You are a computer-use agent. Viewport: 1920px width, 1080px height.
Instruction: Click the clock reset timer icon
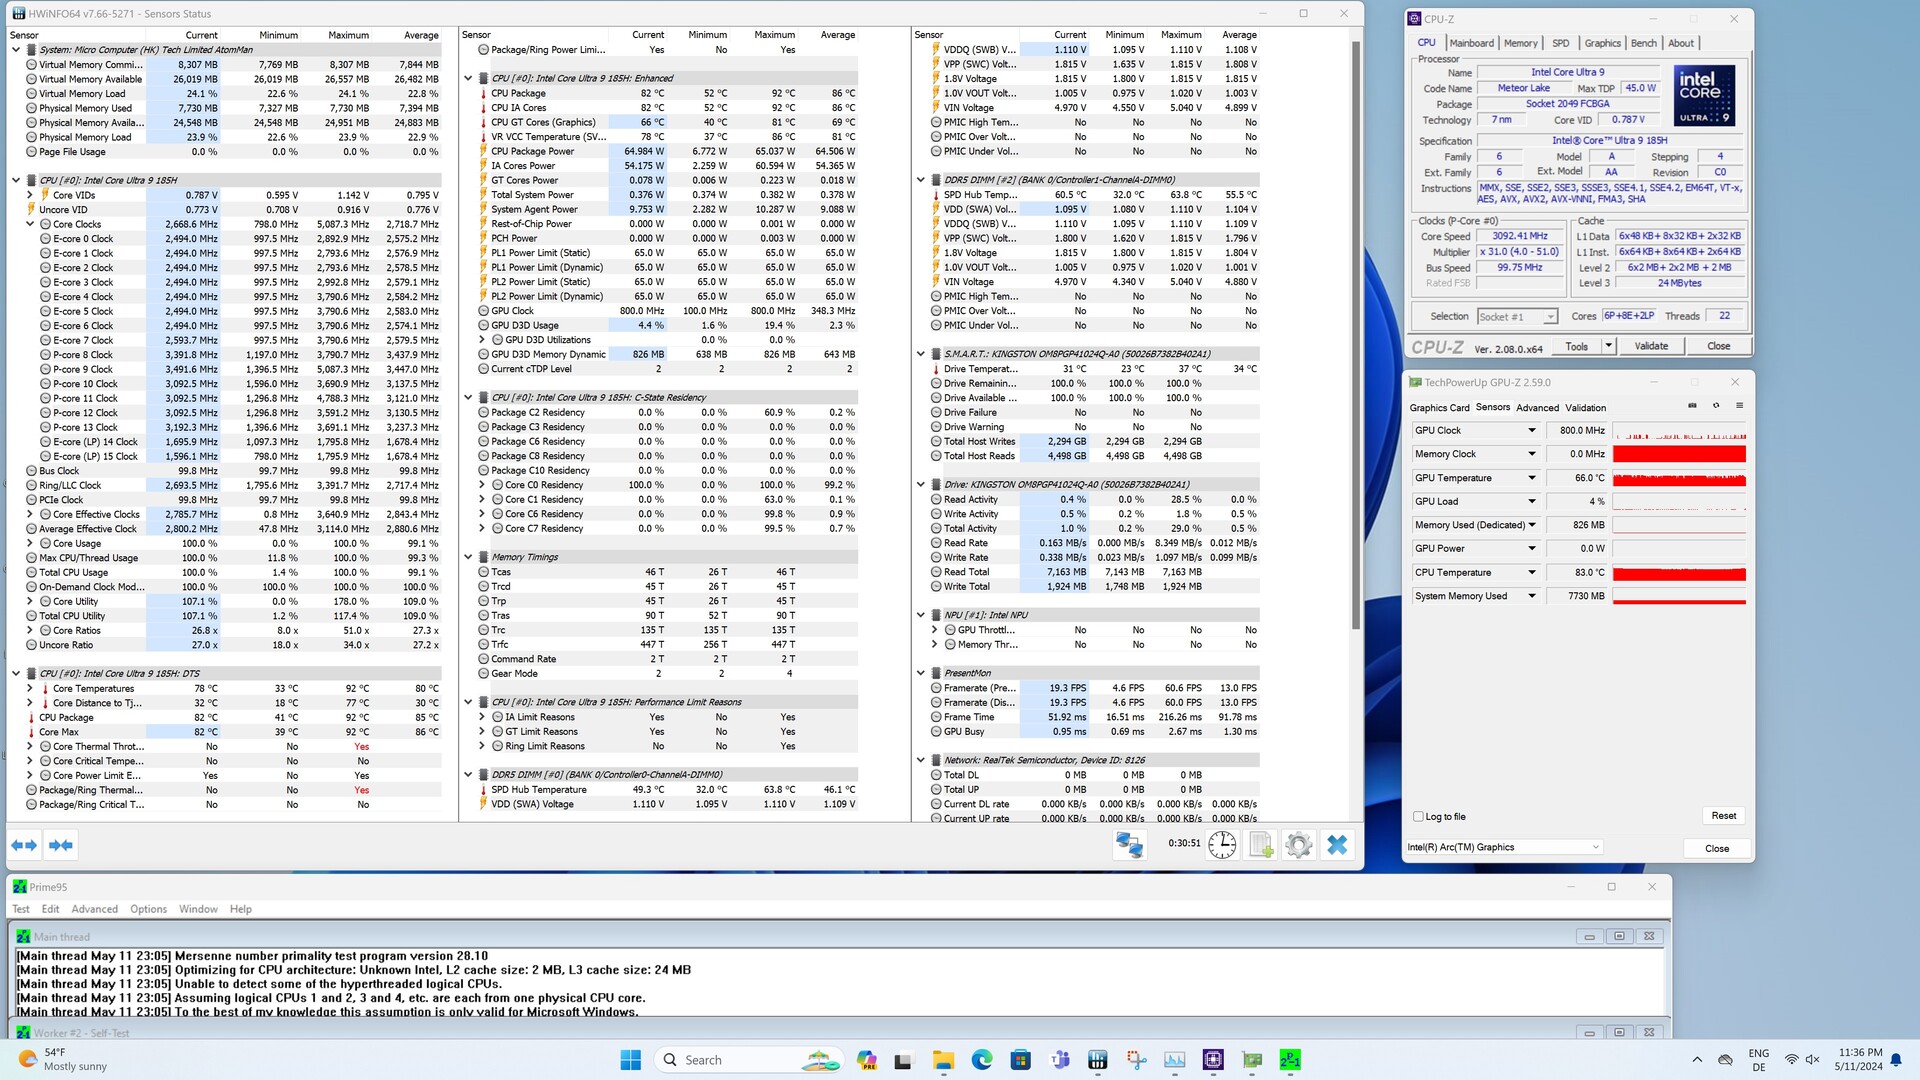(1221, 845)
